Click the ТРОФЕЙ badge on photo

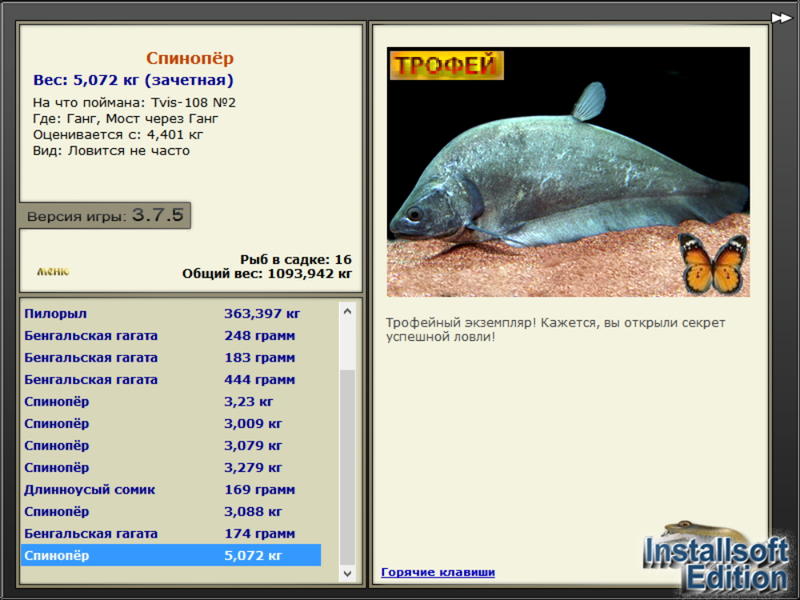click(446, 65)
